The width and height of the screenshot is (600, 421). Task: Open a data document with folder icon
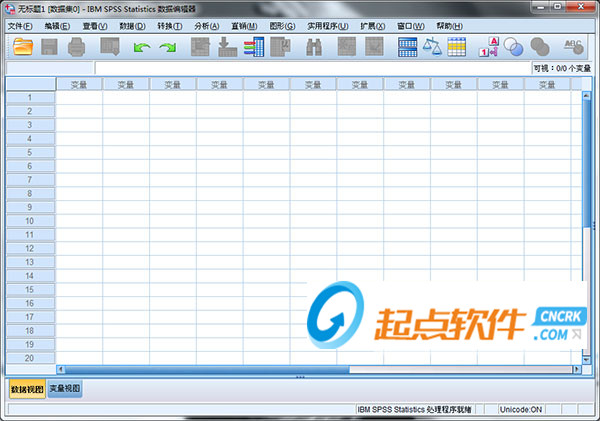pos(23,47)
